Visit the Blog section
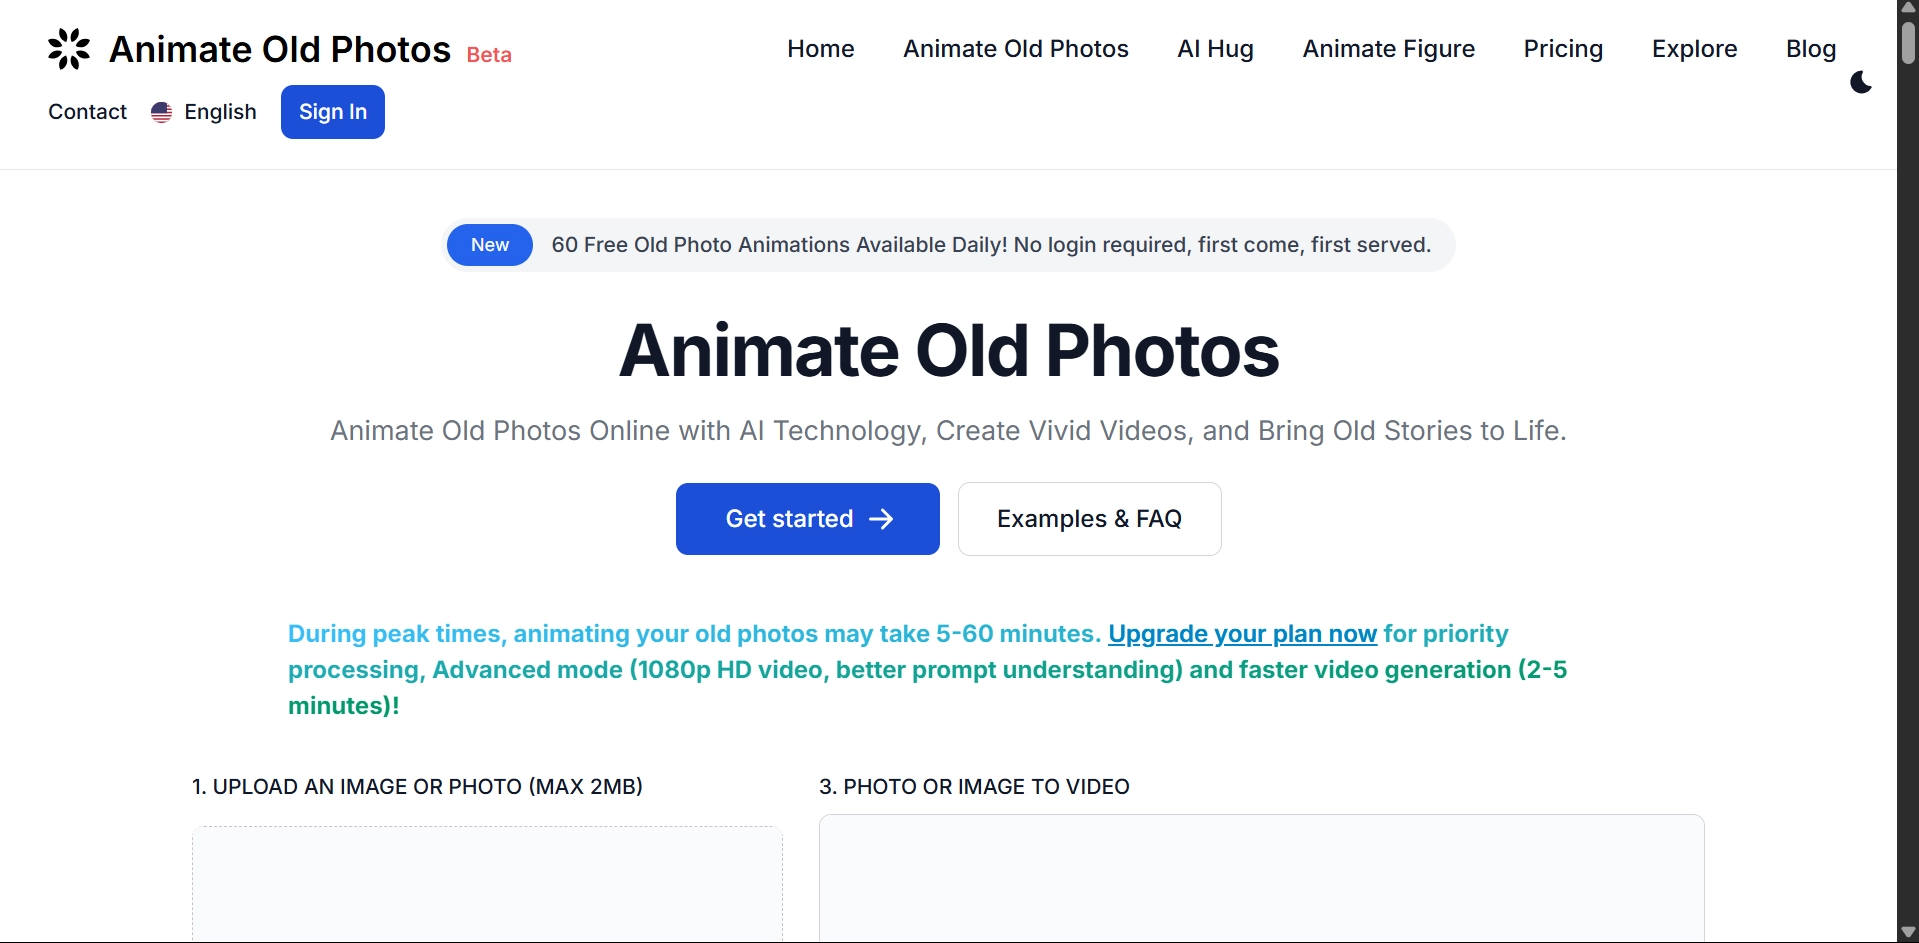Screen dimensions: 1919x943 click(x=1810, y=49)
